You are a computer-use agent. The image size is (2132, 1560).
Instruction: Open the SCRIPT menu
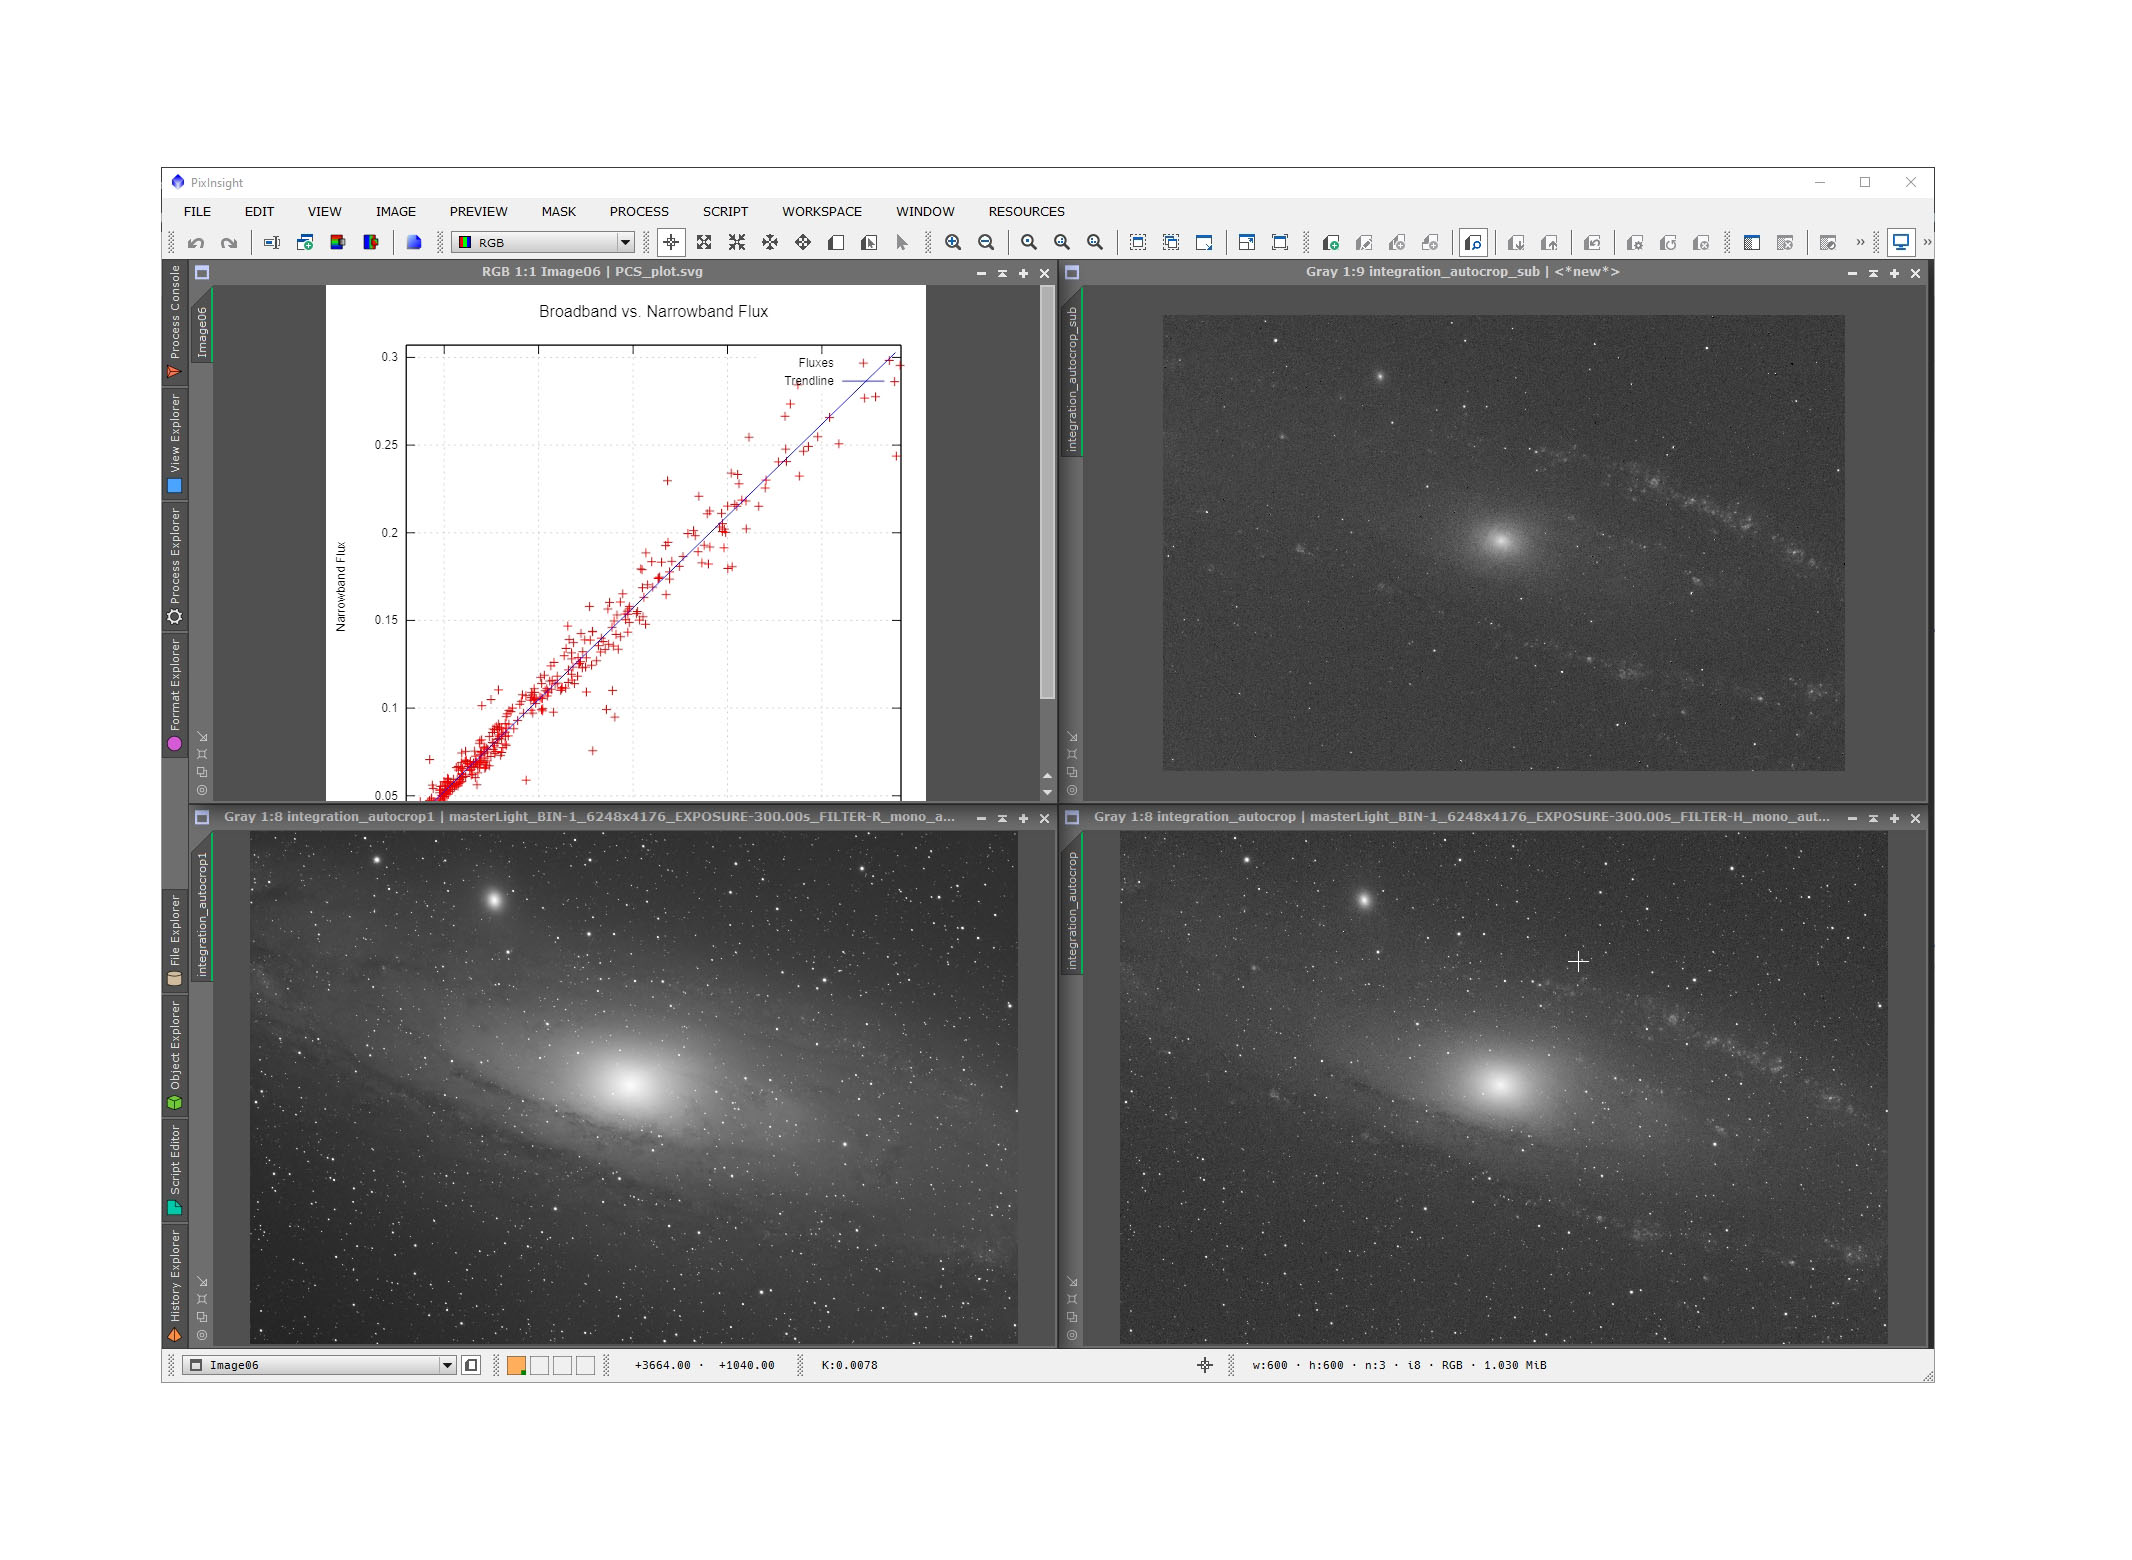pyautogui.click(x=725, y=212)
